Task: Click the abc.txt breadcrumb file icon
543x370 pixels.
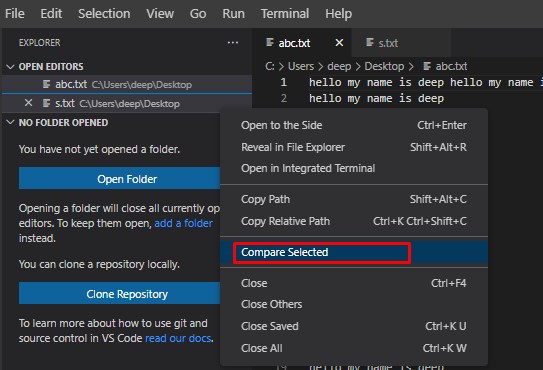Action: coord(427,66)
